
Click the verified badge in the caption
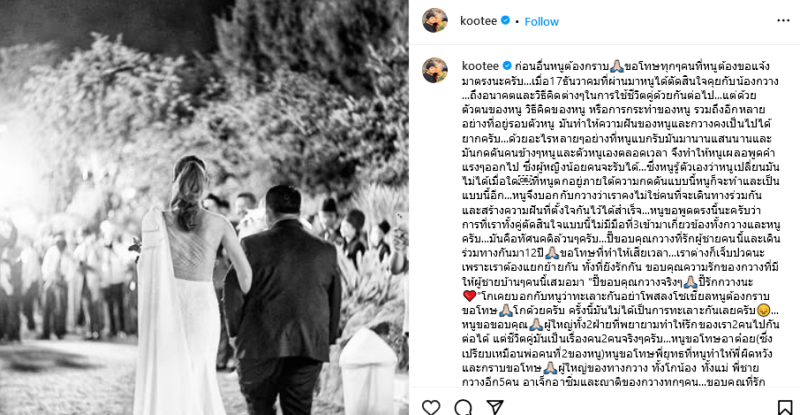(x=507, y=66)
